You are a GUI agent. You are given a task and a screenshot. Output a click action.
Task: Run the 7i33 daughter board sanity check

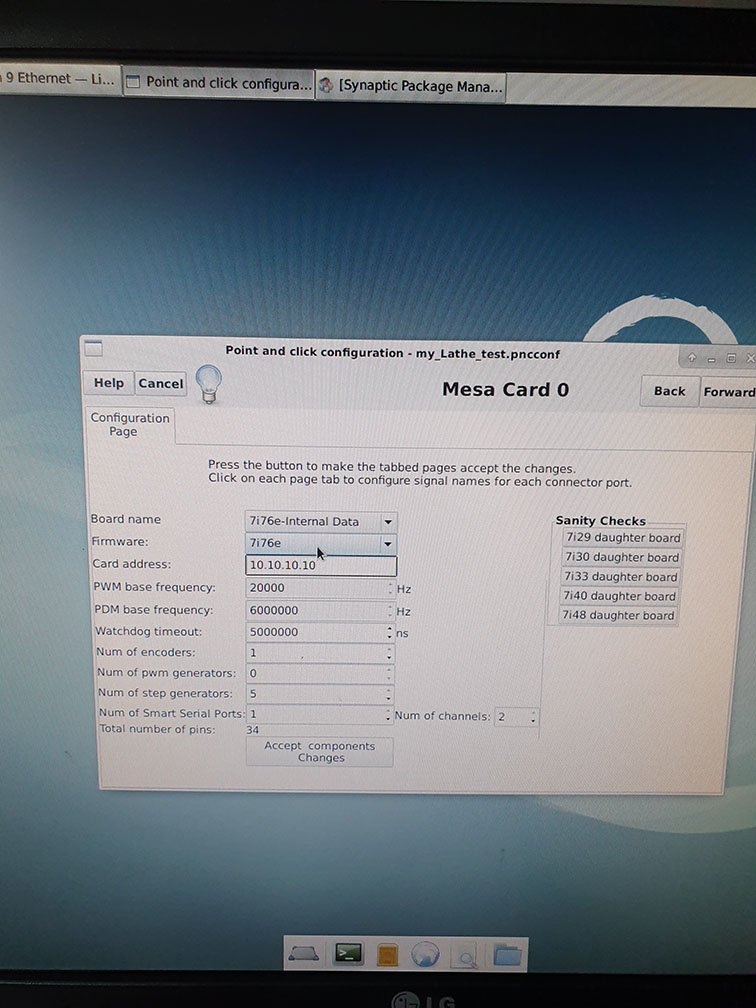620,577
